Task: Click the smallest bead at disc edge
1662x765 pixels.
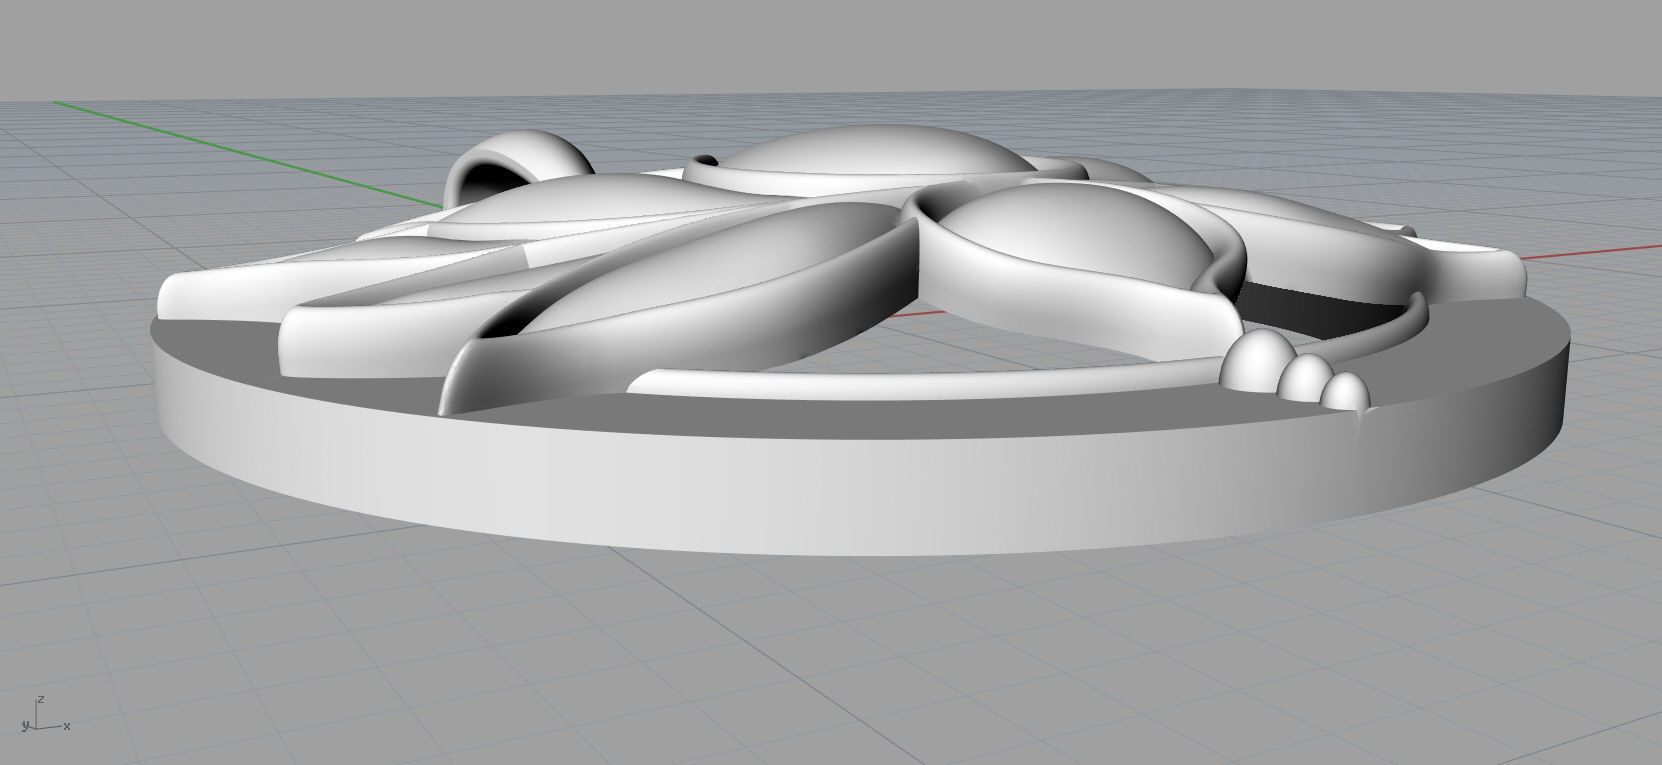Action: click(x=1346, y=391)
